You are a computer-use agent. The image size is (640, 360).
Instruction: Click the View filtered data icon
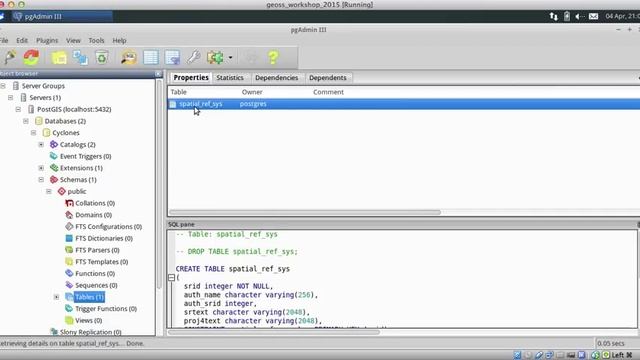pos(172,58)
